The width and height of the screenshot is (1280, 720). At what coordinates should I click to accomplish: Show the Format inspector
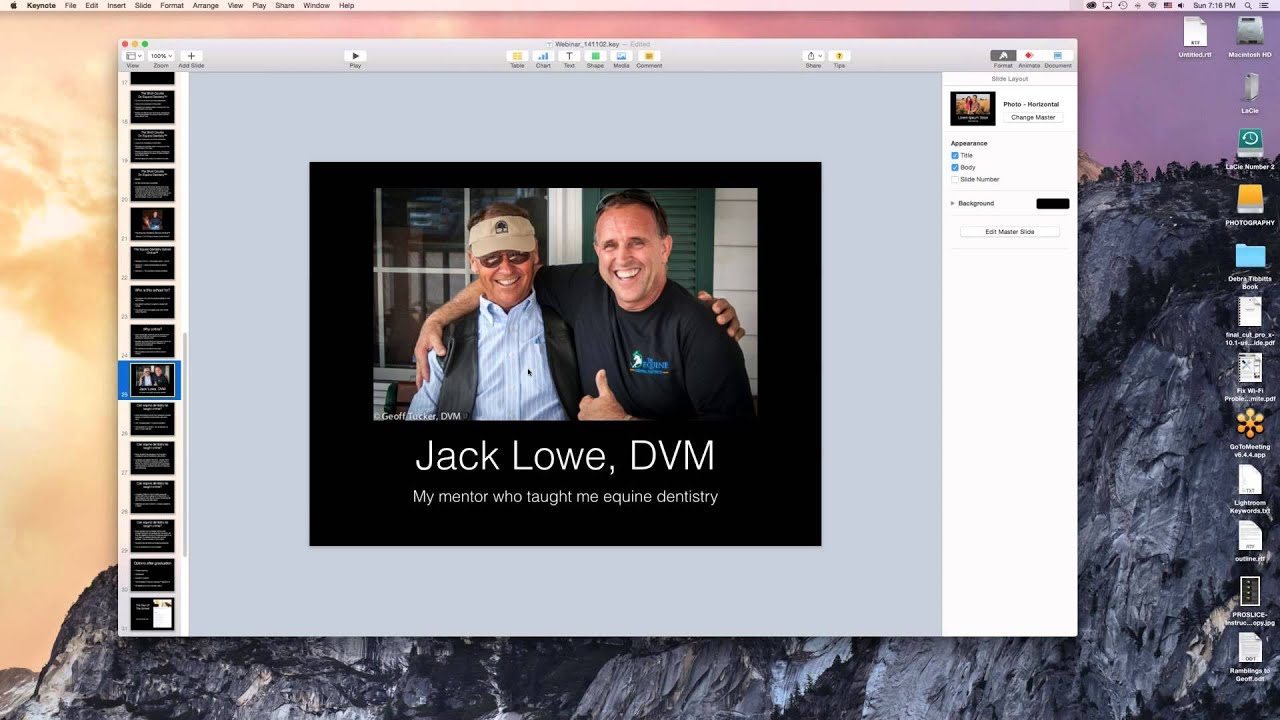pyautogui.click(x=1003, y=56)
